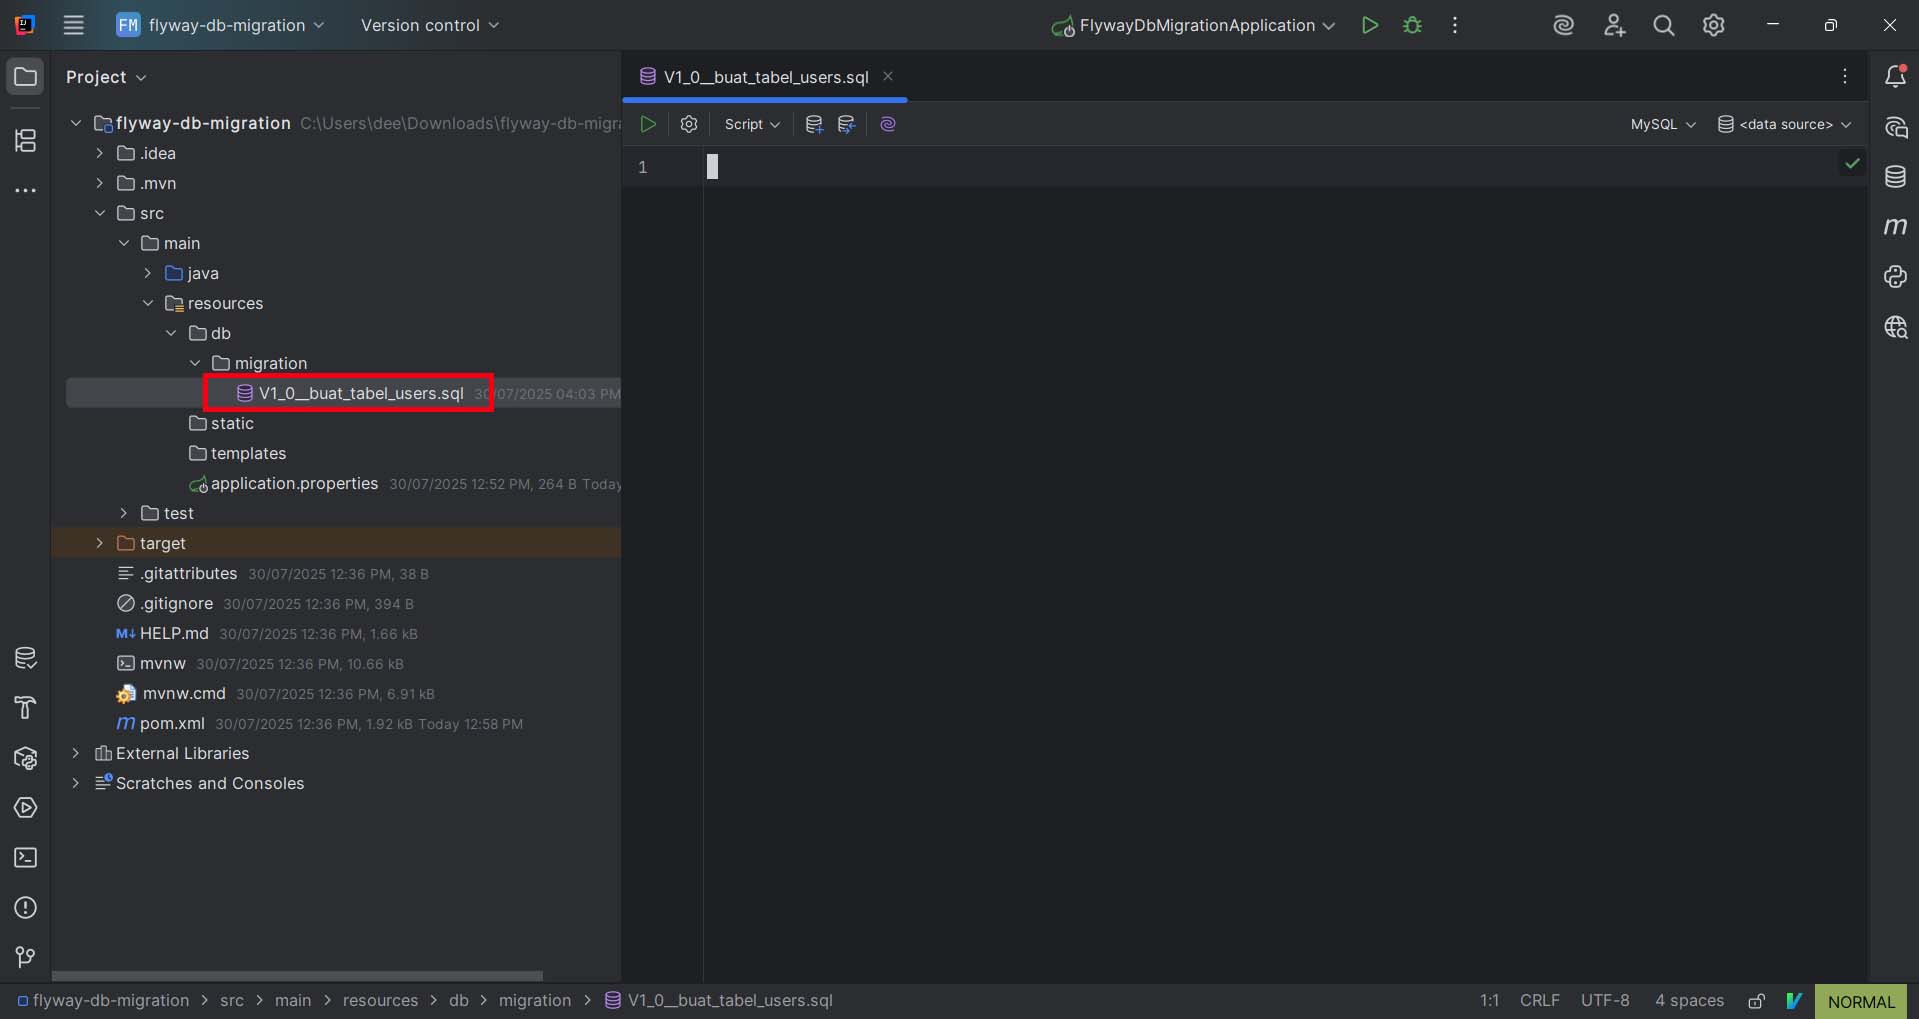Execute the SQL script with editor play icon
Screen dimensions: 1919x1019
click(x=648, y=124)
